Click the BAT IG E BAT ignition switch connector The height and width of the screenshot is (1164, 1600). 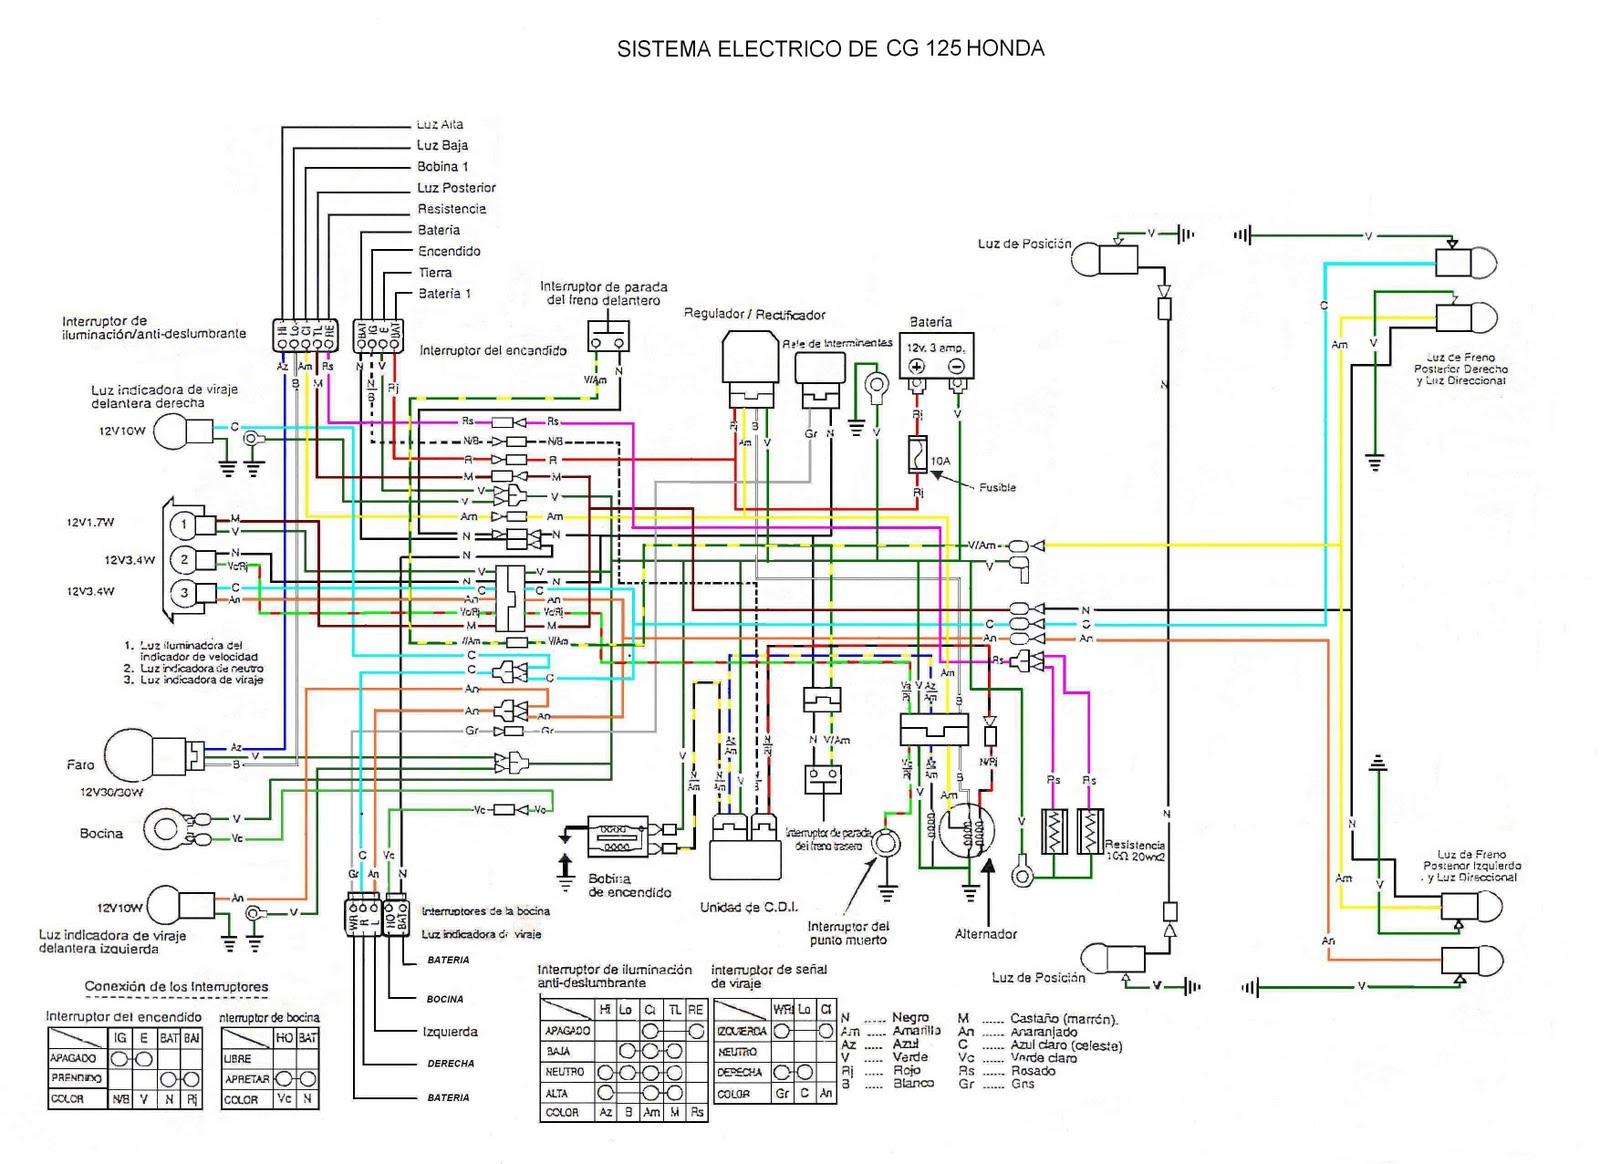pos(379,335)
